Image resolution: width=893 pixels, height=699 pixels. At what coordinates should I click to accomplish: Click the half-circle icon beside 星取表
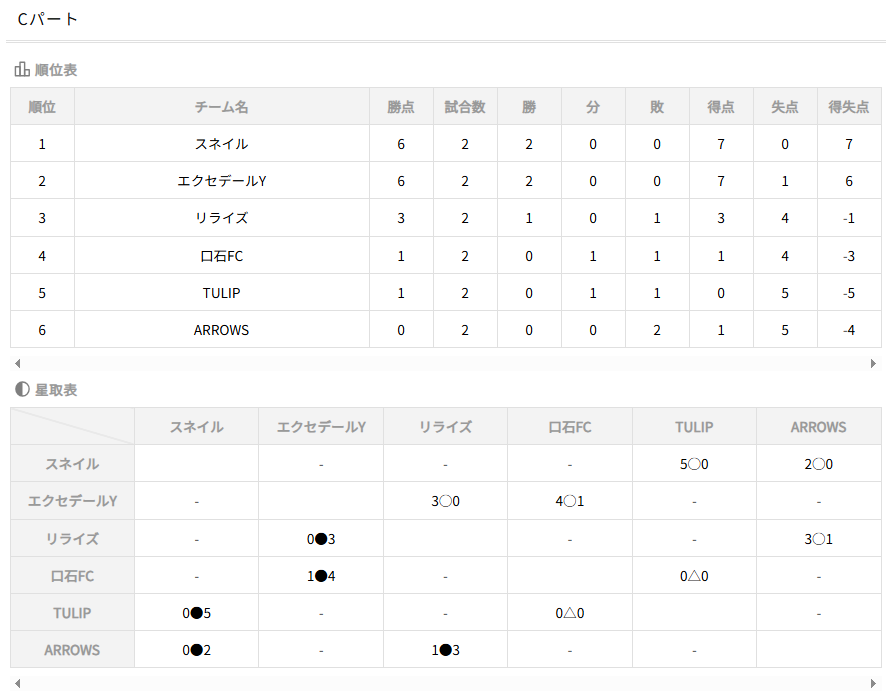click(x=22, y=390)
